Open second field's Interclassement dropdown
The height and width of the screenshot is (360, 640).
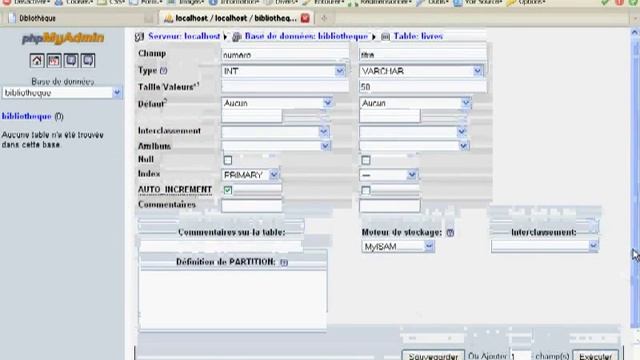413,131
